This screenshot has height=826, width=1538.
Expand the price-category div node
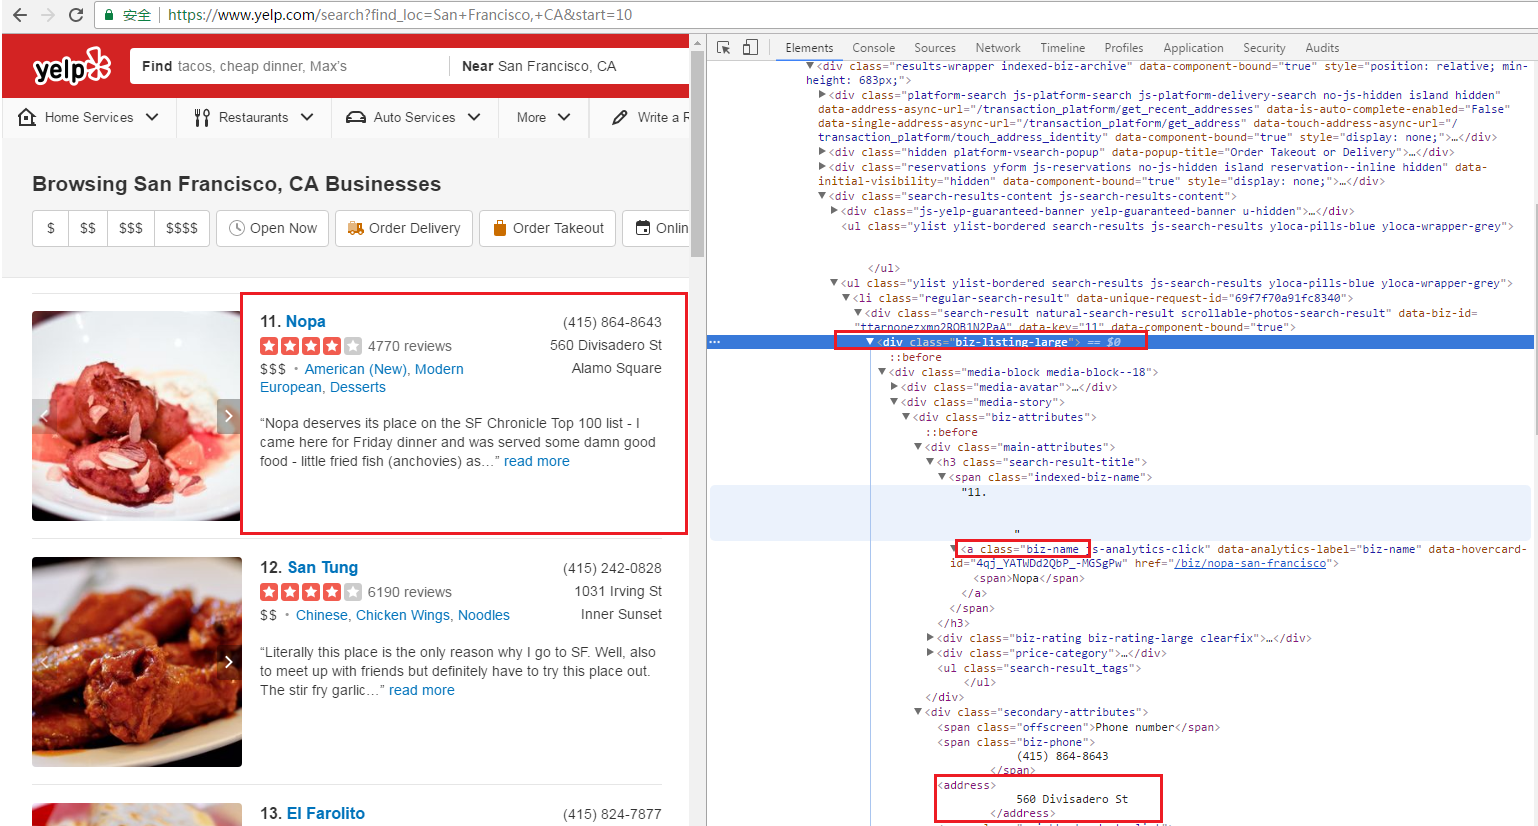coord(931,653)
